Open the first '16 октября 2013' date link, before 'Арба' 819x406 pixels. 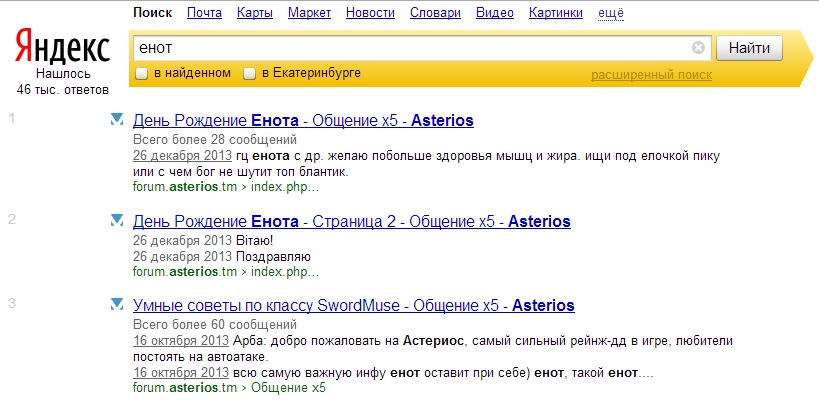pyautogui.click(x=181, y=341)
